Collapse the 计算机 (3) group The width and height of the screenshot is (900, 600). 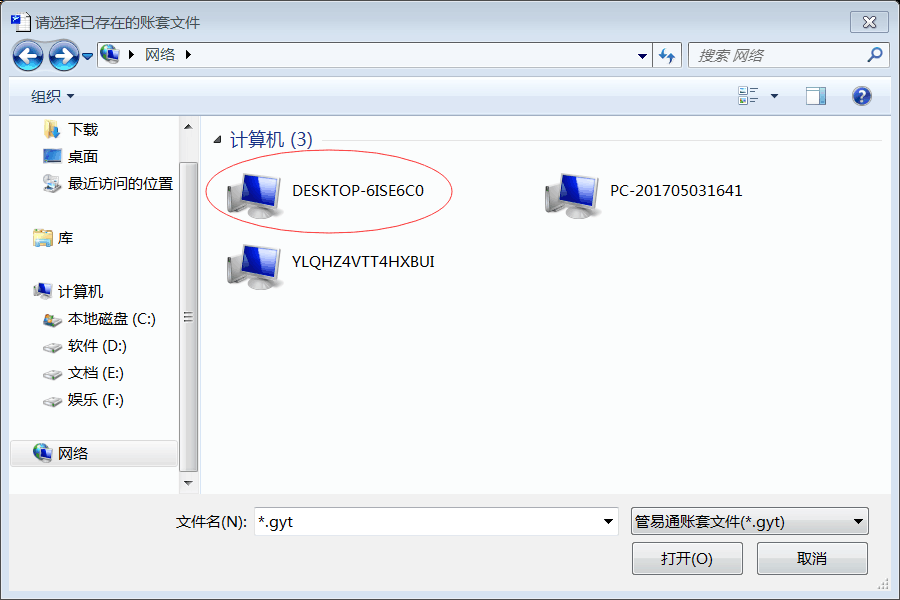click(x=218, y=140)
